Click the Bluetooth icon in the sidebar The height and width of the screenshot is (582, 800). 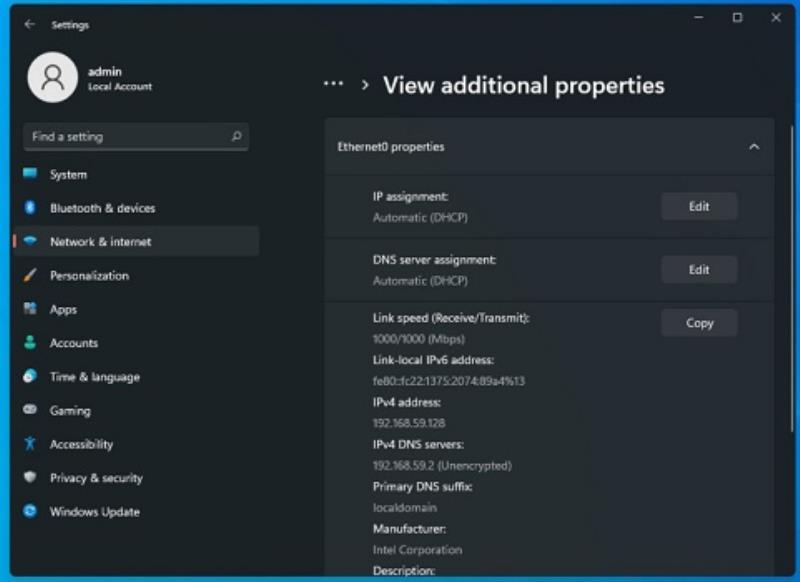pyautogui.click(x=30, y=208)
